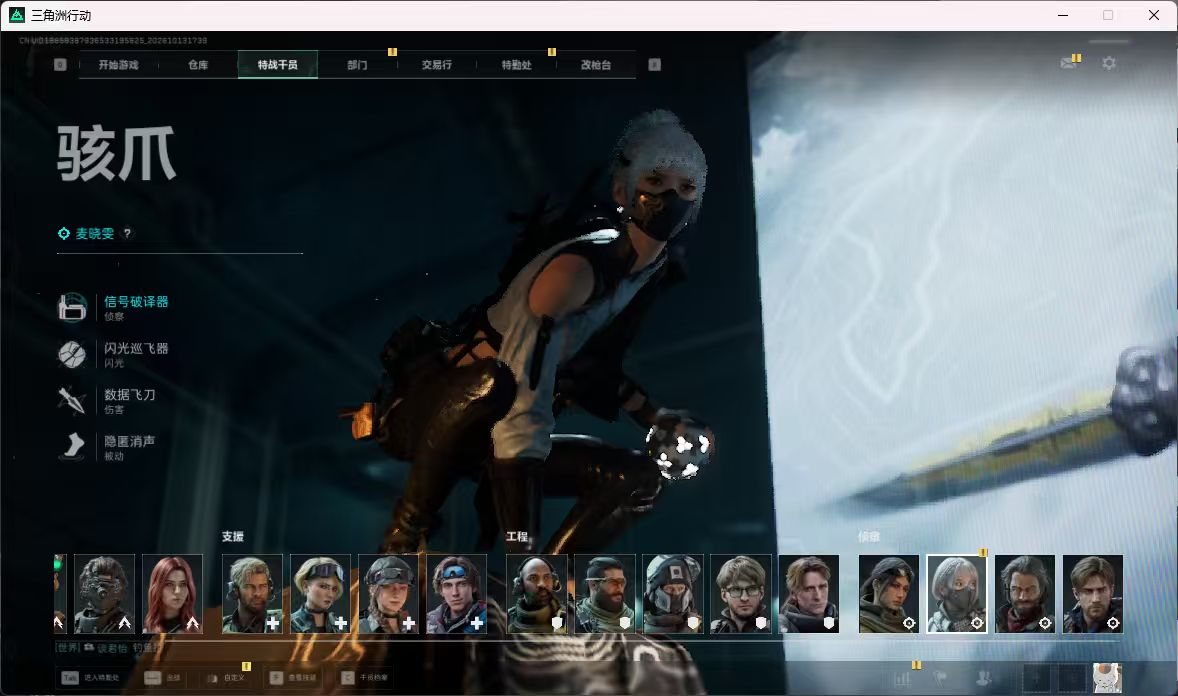The image size is (1178, 696).
Task: Open the 开始游戏 tab
Action: (x=119, y=65)
